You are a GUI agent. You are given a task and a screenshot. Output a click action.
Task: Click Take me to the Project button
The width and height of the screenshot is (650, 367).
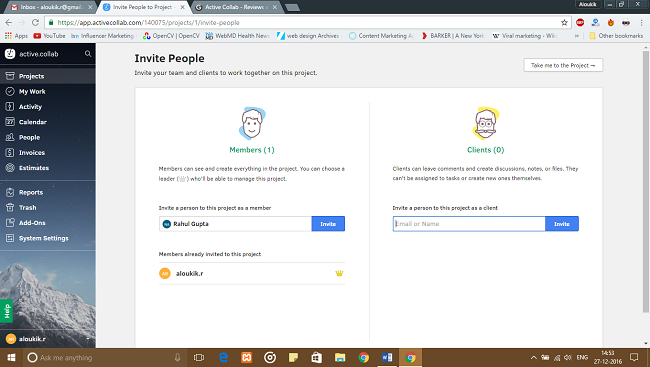click(563, 66)
